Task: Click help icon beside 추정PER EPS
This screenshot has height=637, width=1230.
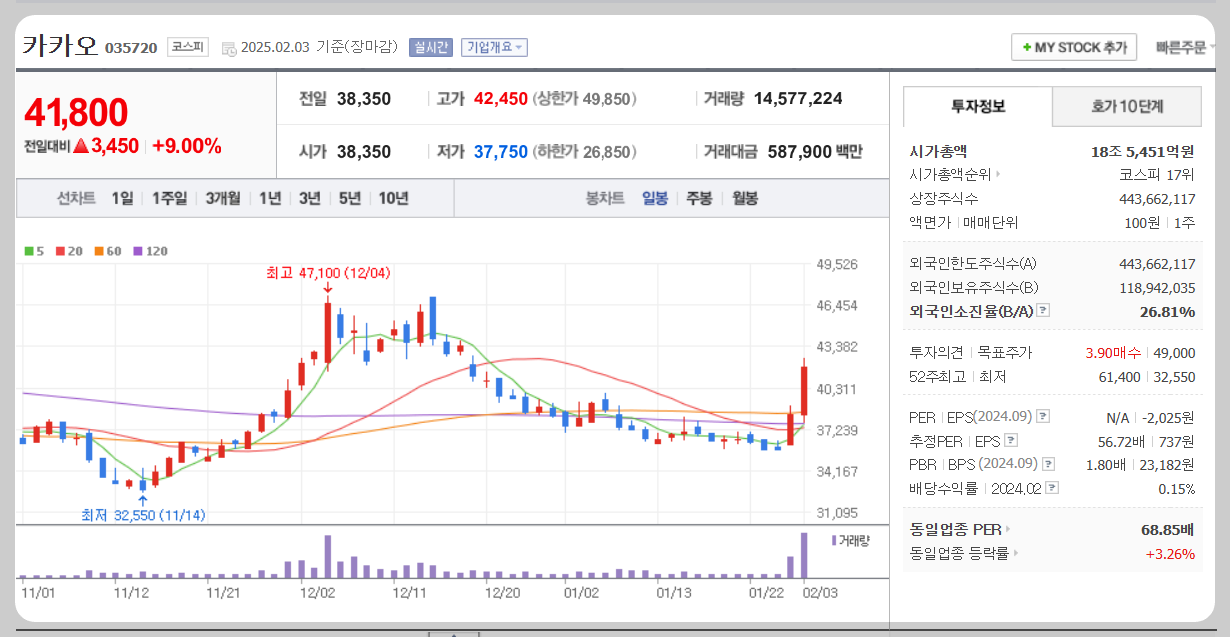Action: pyautogui.click(x=1010, y=440)
